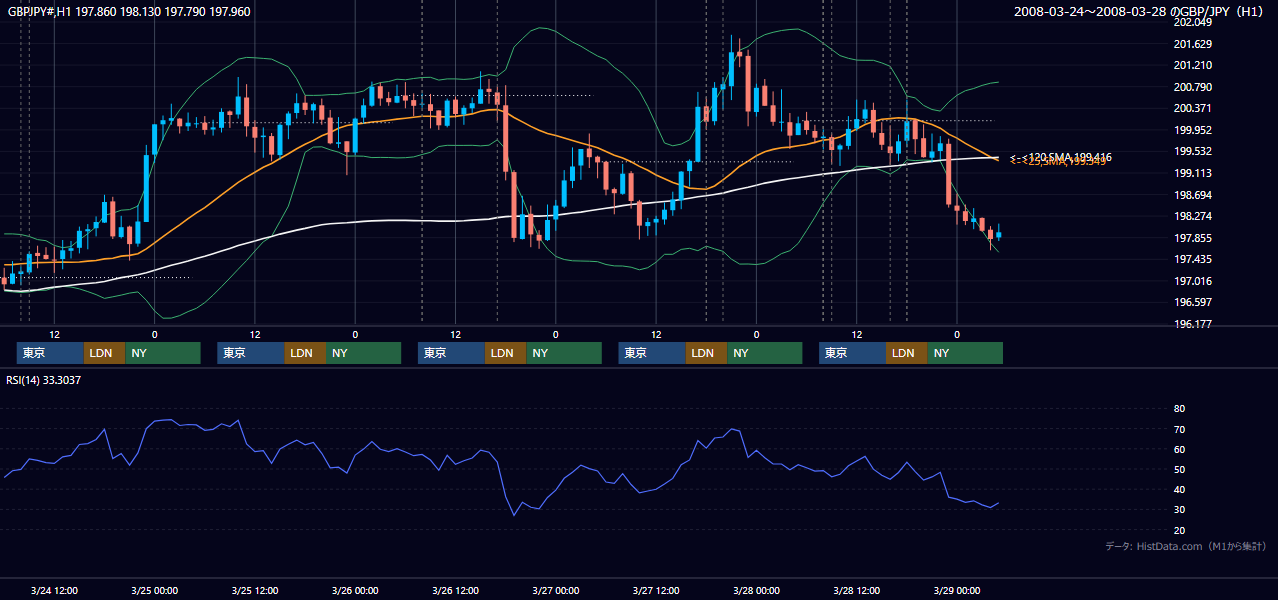Choose price level 199.113 on the axis
1278x600 pixels.
pos(1194,173)
